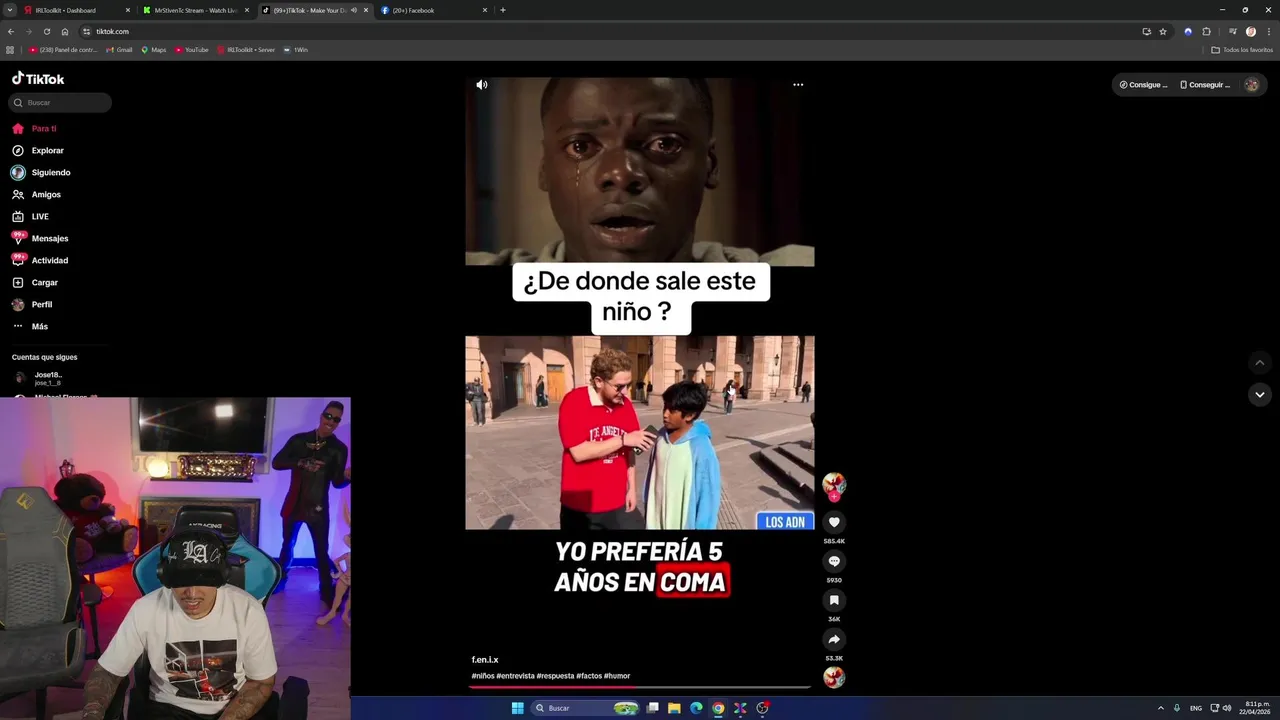The height and width of the screenshot is (720, 1280).
Task: Open Explorar in the sidebar
Action: (38, 151)
